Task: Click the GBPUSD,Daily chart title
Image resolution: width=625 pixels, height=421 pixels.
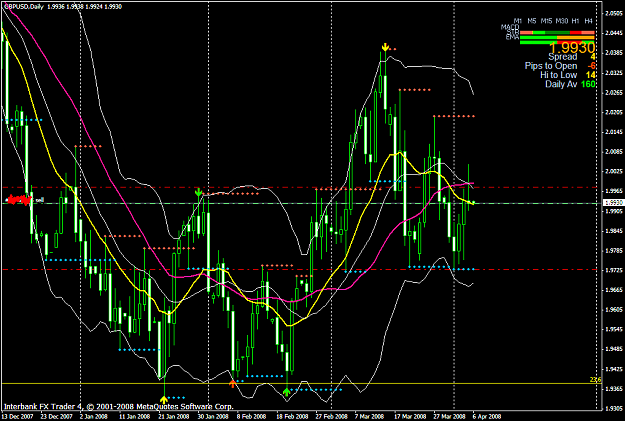Action: coord(23,6)
